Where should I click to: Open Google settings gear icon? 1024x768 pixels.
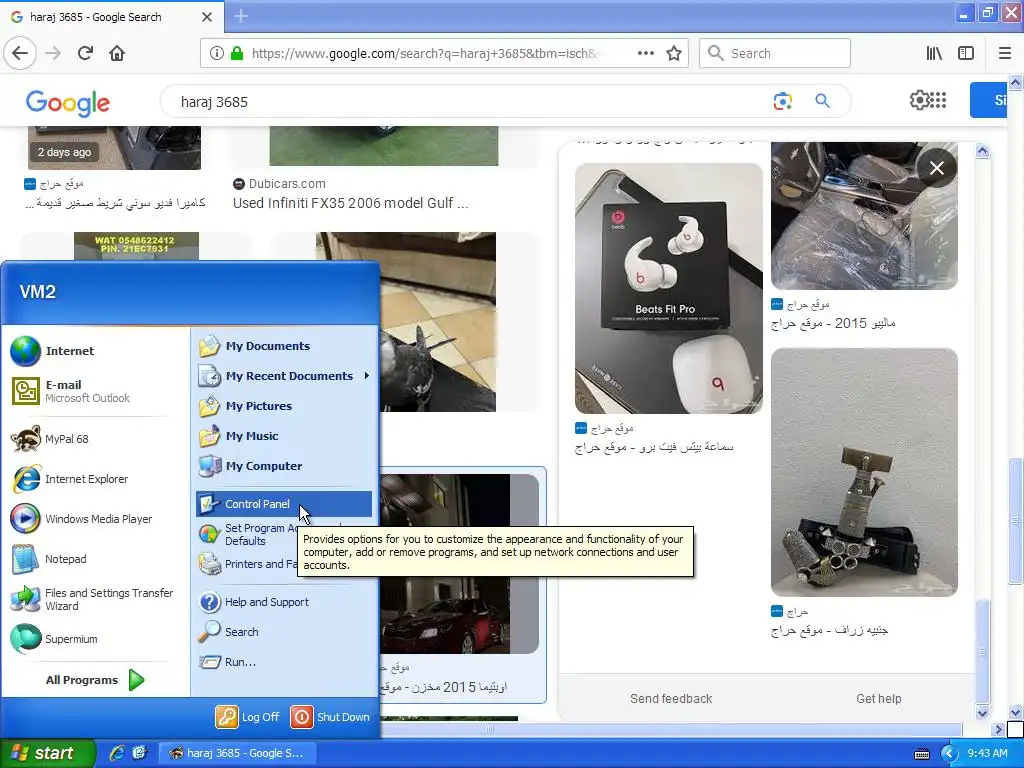pyautogui.click(x=919, y=100)
